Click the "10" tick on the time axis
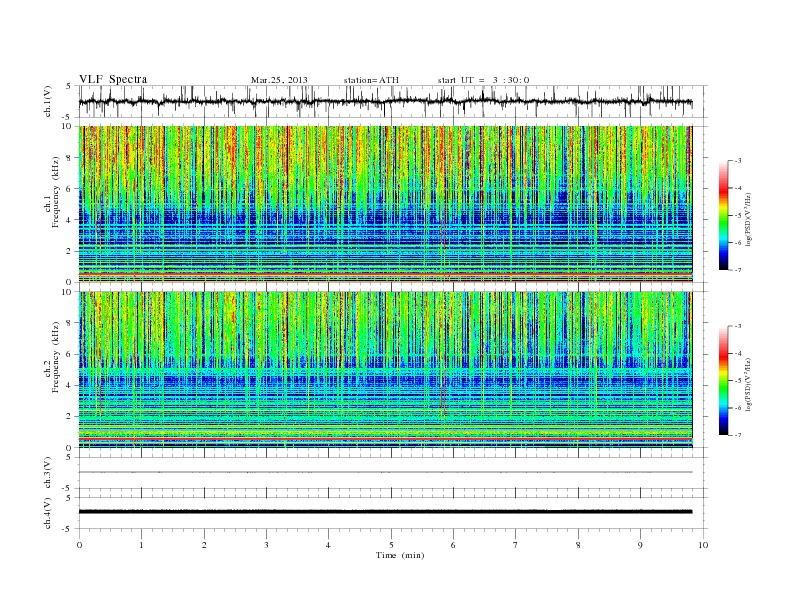Viewport: 792px width, 612px height. pyautogui.click(x=703, y=545)
